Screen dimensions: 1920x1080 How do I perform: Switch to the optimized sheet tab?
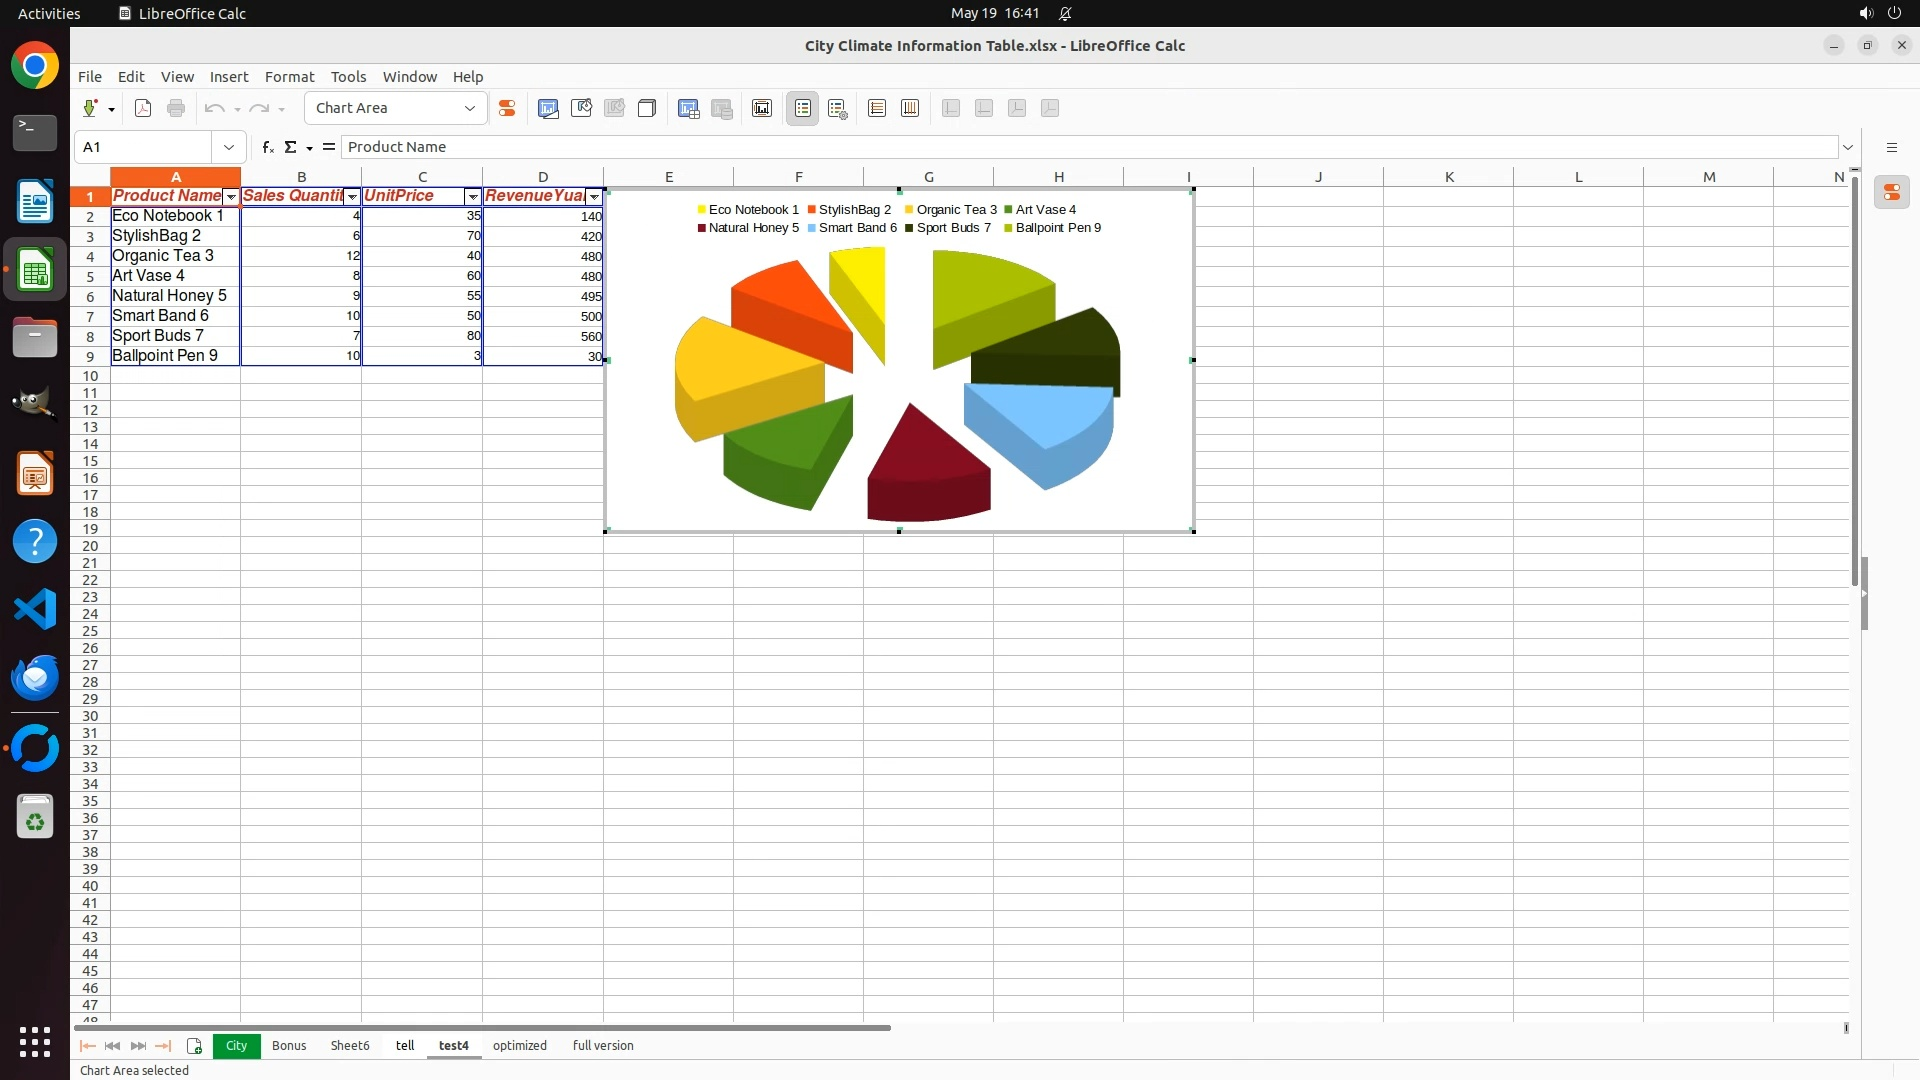519,1046
